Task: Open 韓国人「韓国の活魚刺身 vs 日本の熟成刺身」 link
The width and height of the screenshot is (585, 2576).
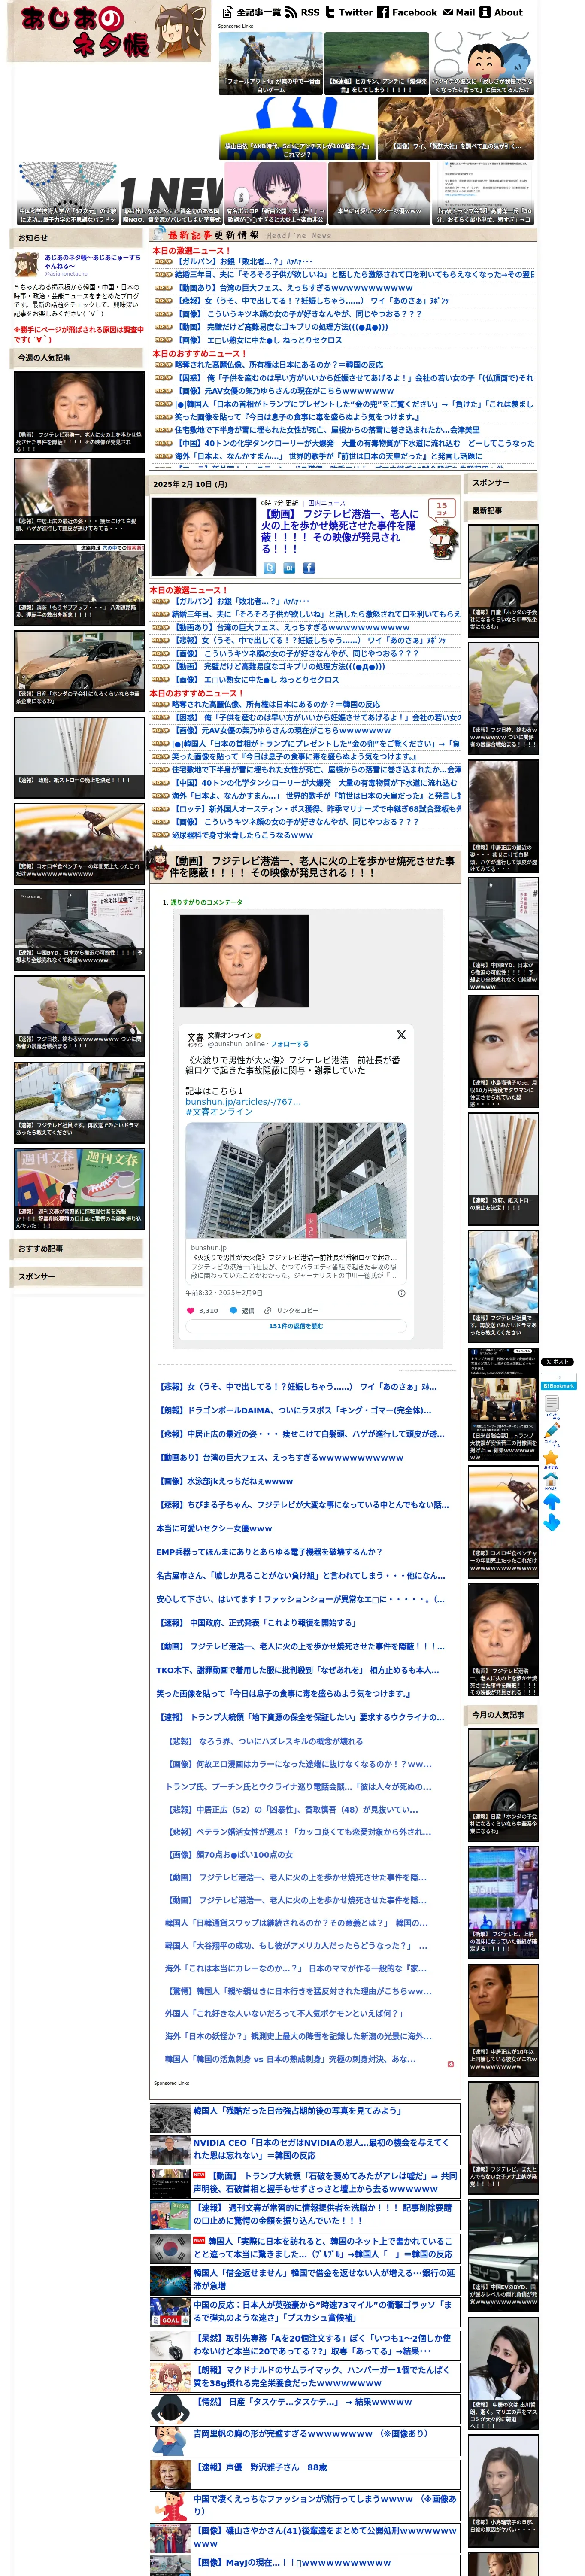Action: [x=290, y=2060]
